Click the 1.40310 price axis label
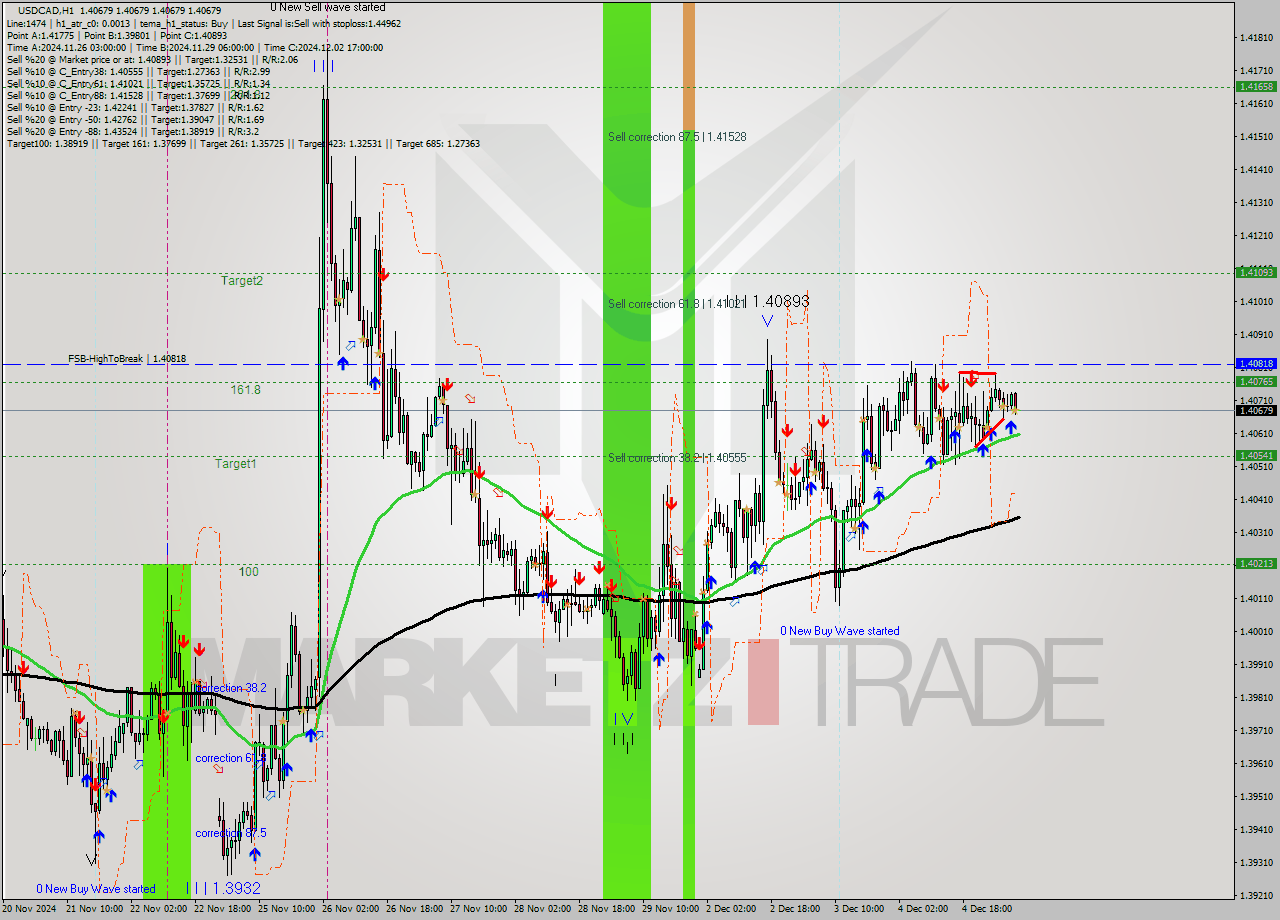The width and height of the screenshot is (1280, 920). [1256, 532]
